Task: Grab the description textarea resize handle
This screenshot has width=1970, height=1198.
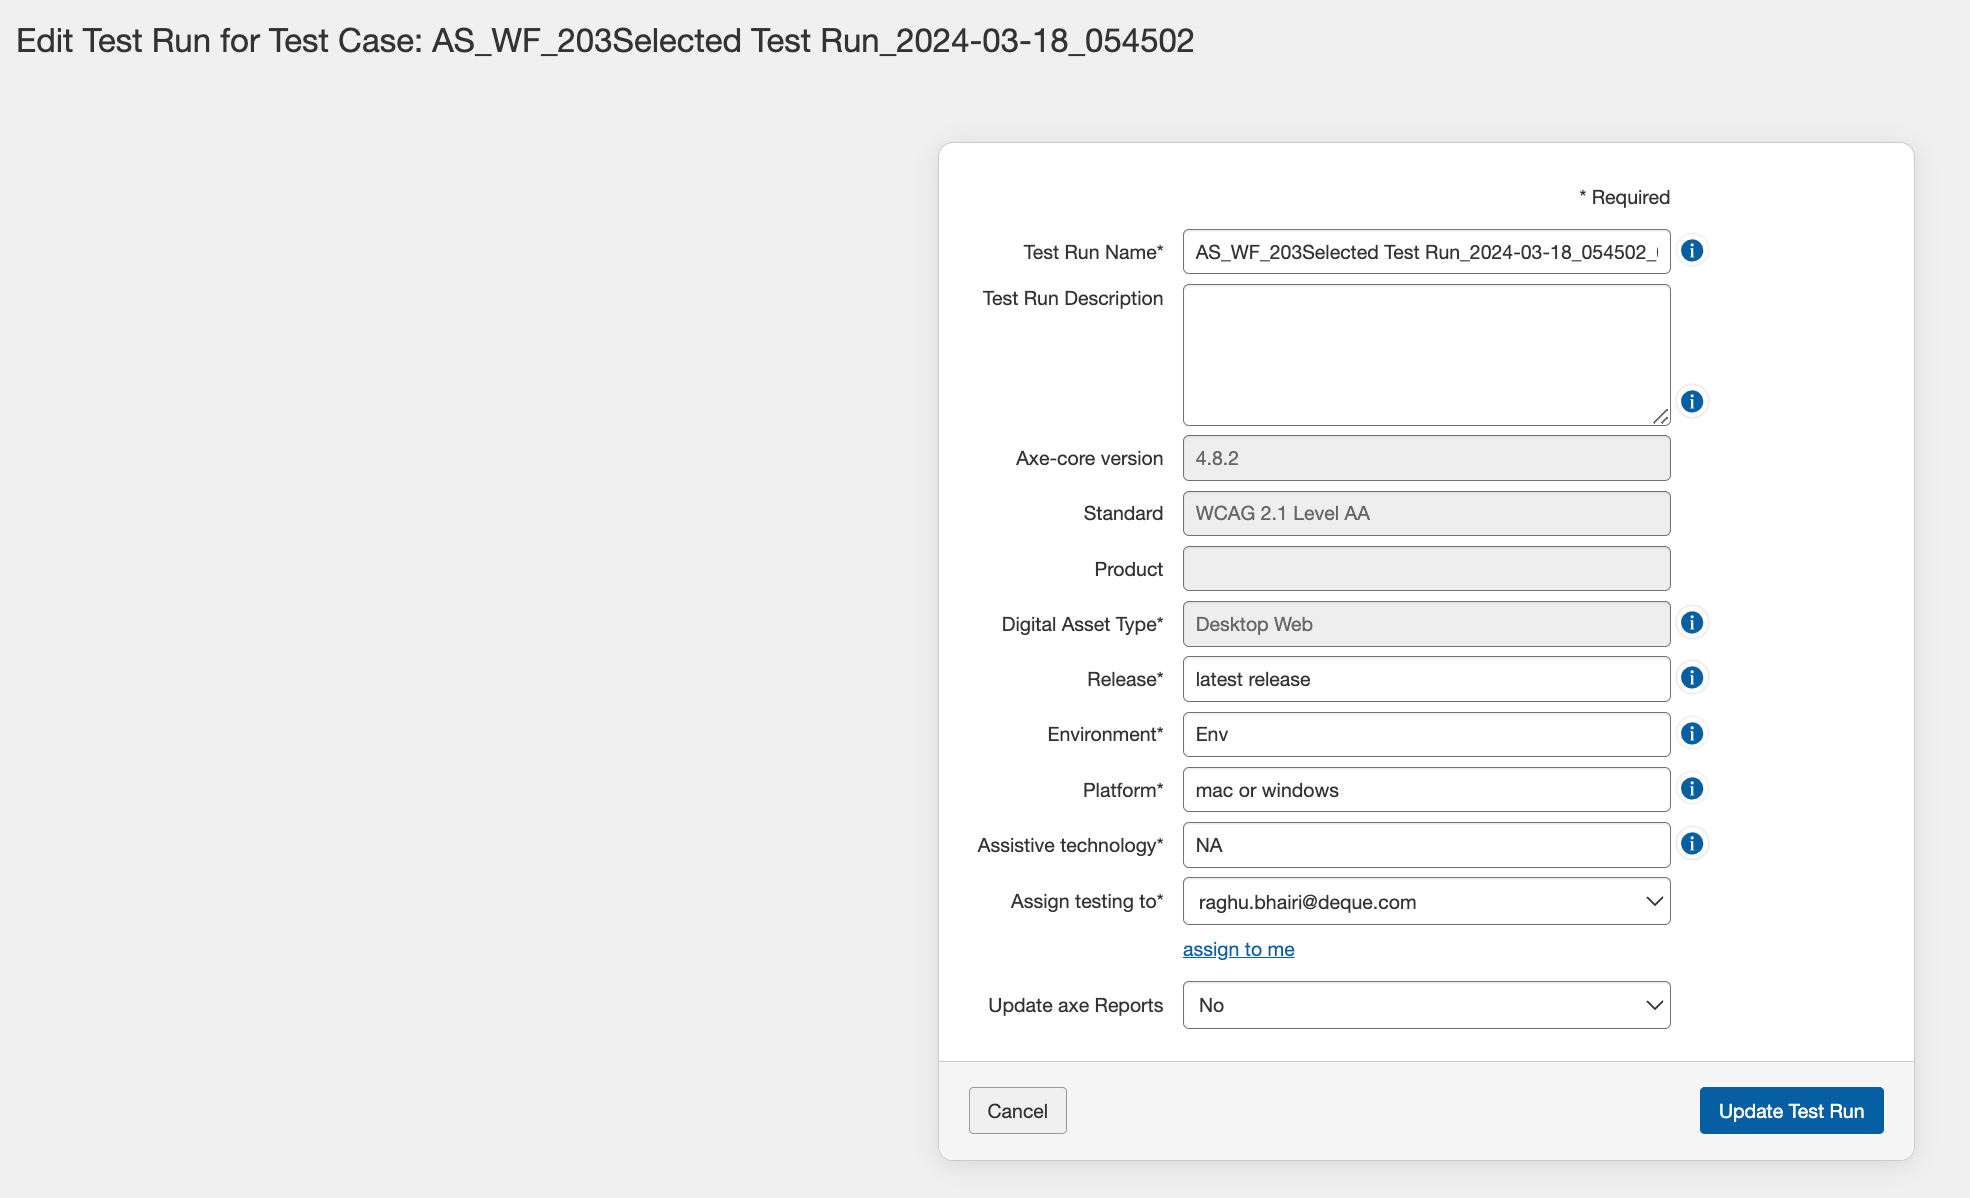Action: (x=1660, y=416)
